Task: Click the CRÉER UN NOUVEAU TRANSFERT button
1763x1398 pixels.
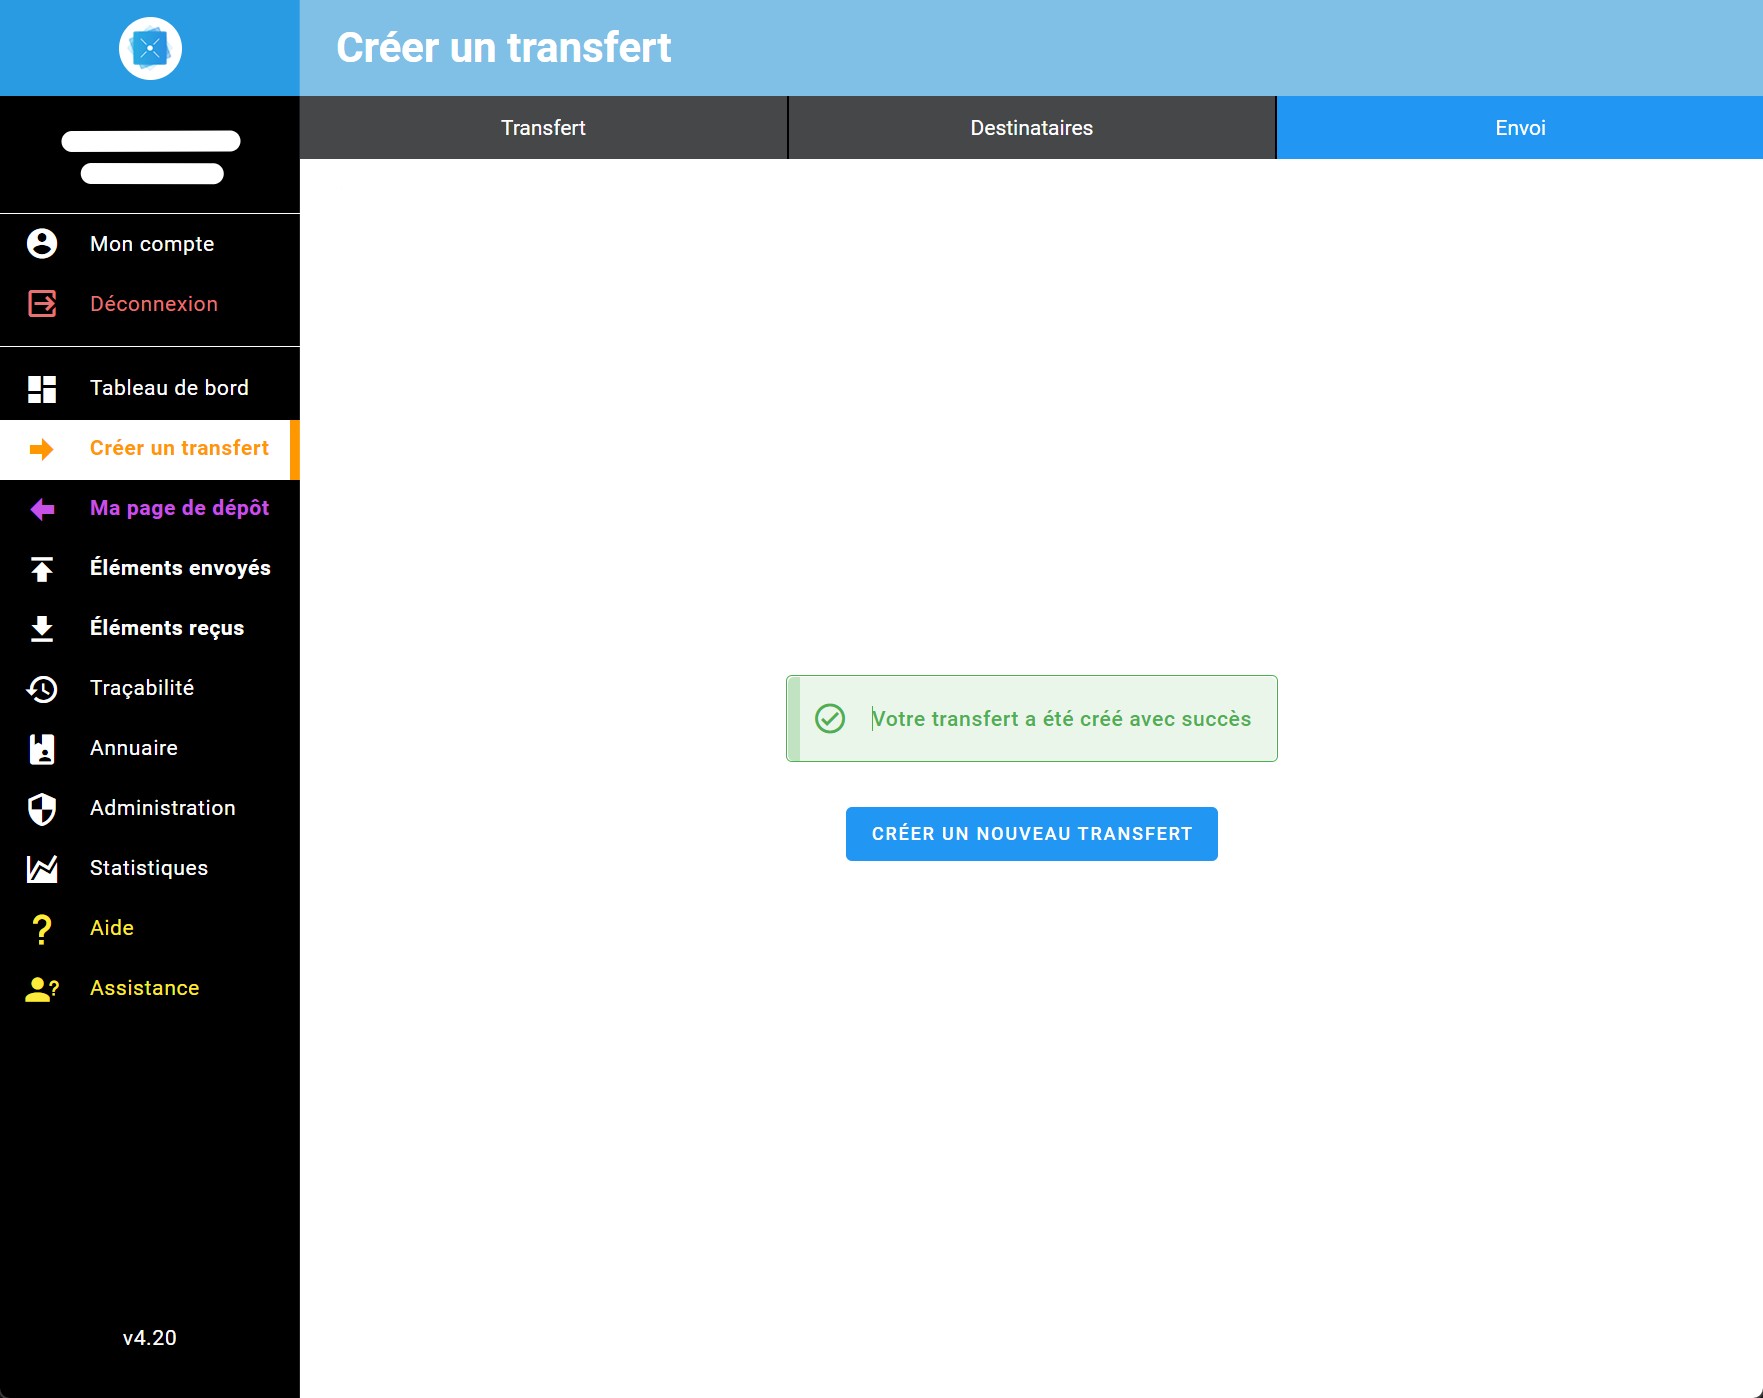Action: coord(1031,833)
